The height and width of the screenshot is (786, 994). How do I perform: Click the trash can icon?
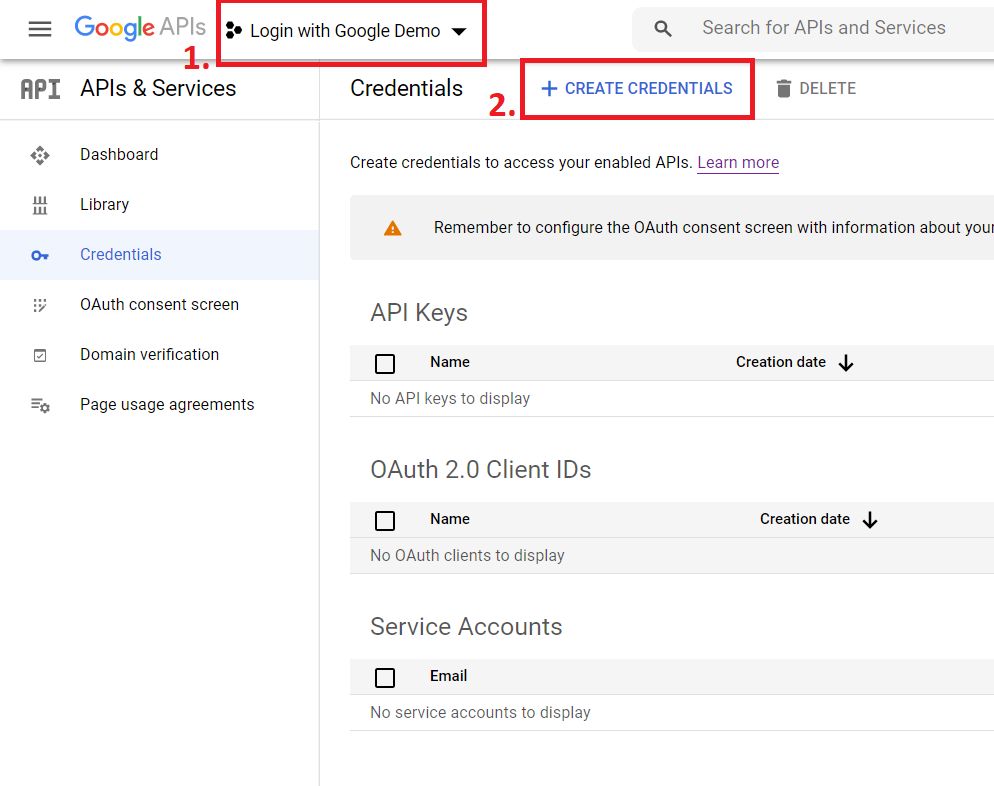[784, 89]
